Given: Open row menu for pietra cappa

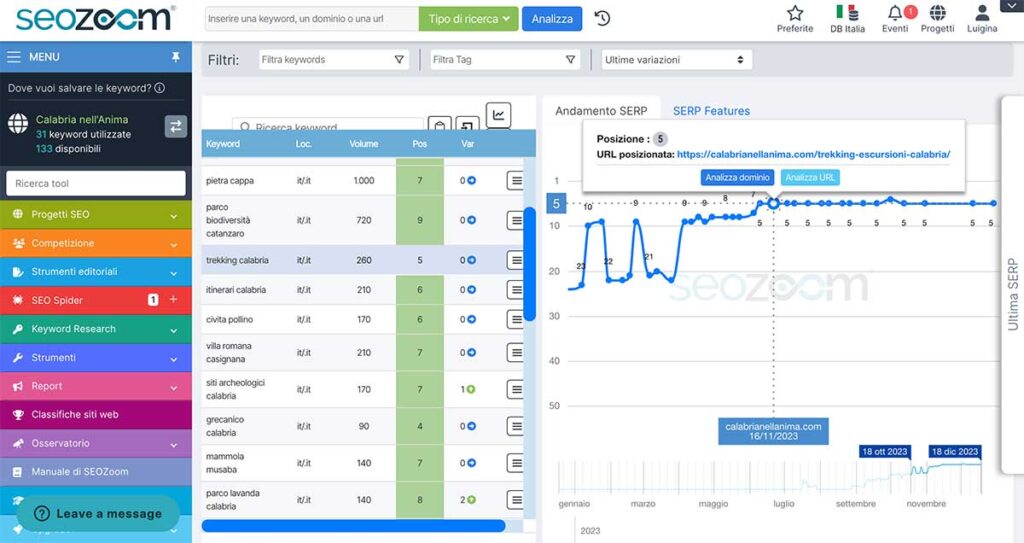Looking at the screenshot, I should (516, 180).
